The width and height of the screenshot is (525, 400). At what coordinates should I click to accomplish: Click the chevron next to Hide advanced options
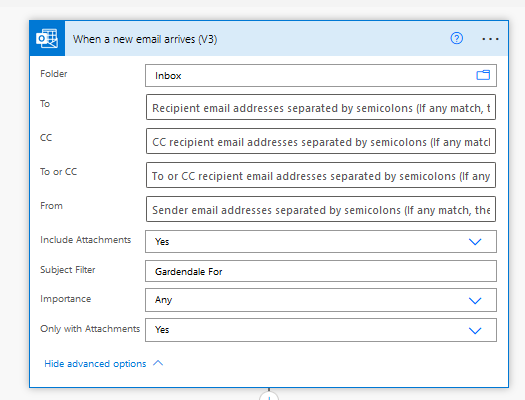pos(158,363)
